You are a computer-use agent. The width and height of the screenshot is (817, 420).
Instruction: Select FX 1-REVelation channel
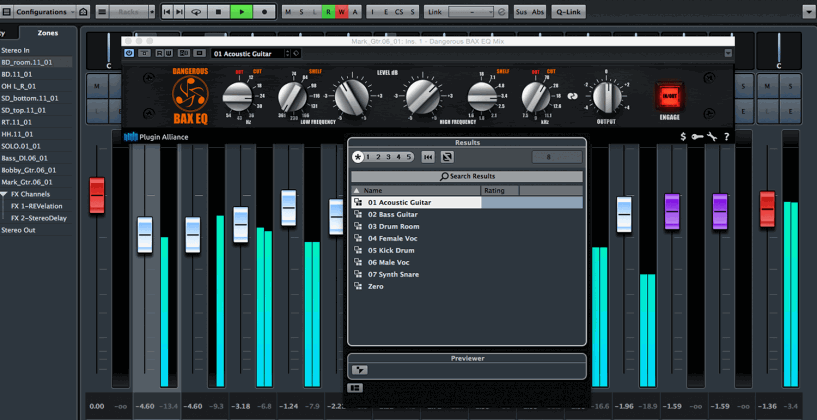pyautogui.click(x=36, y=206)
